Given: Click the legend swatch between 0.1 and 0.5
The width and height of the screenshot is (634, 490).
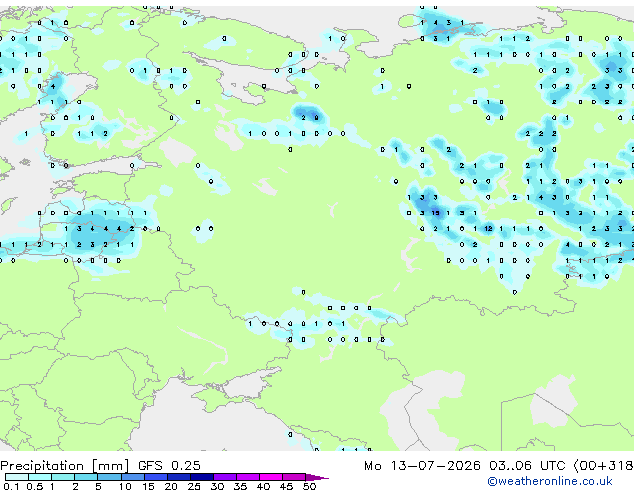Looking at the screenshot, I should click(17, 477).
